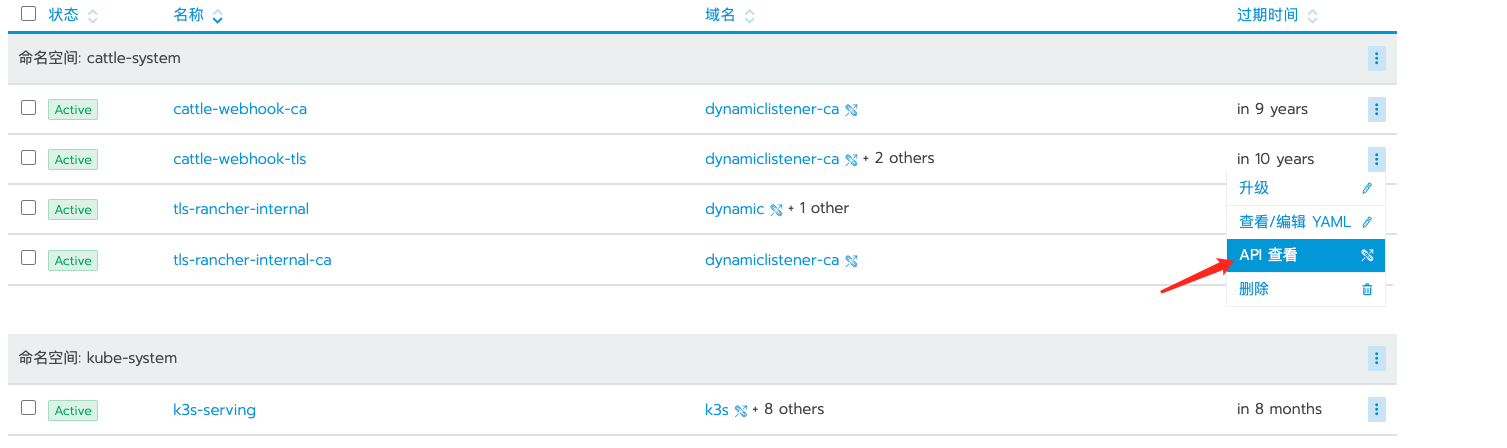The height and width of the screenshot is (448, 1507).
Task: Open kebab menu for k3s-serving row
Action: tap(1376, 409)
